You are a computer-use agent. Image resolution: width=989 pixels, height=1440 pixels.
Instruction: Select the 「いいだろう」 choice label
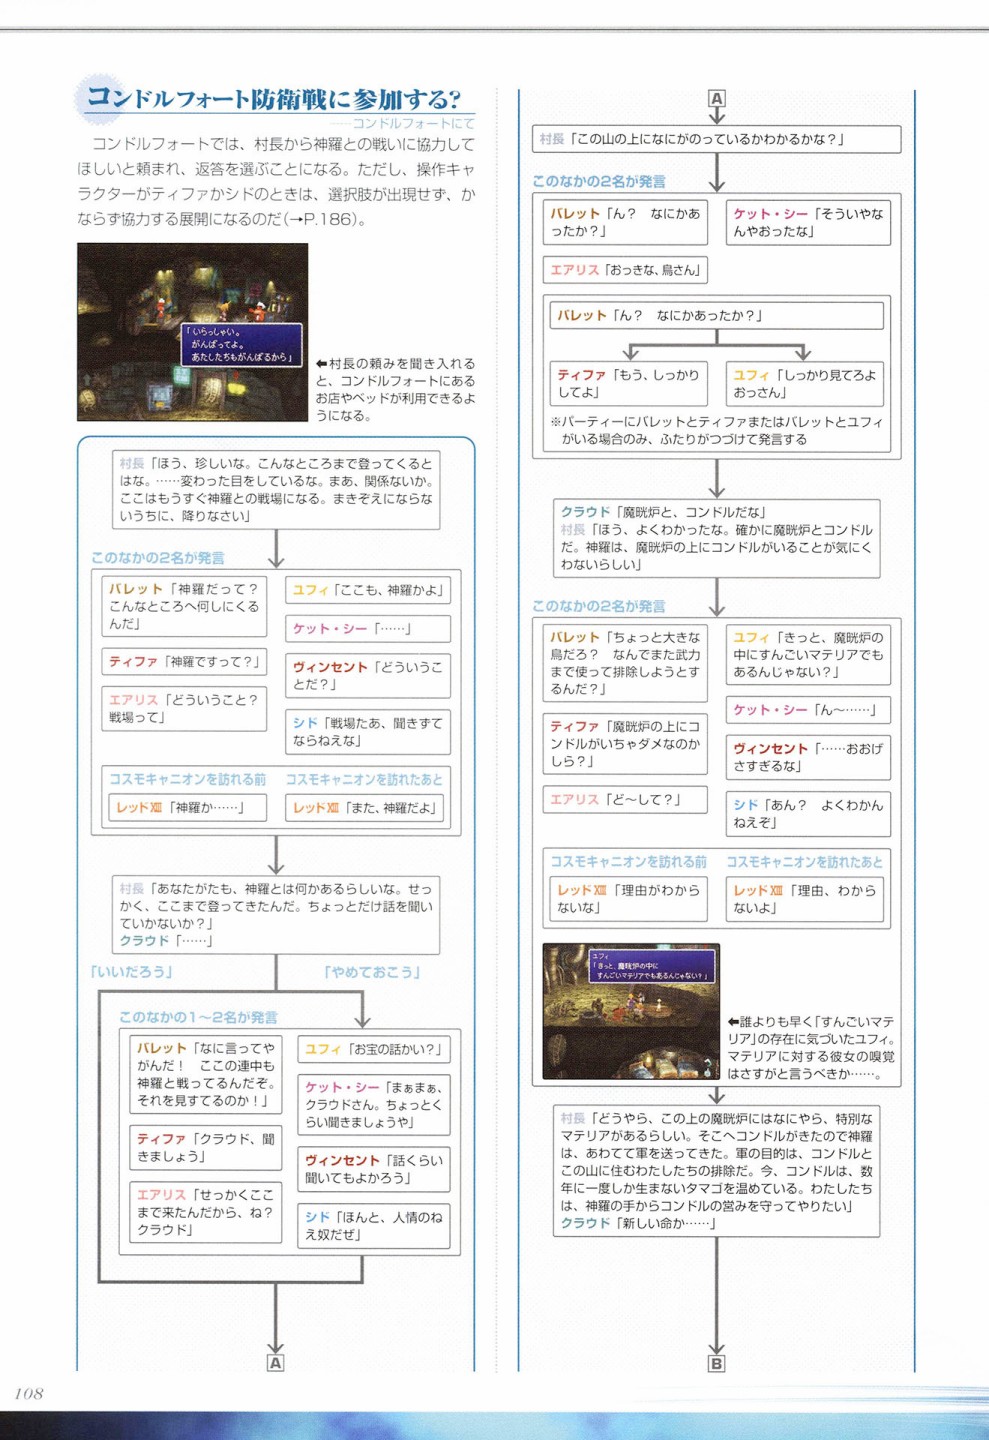tap(131, 972)
